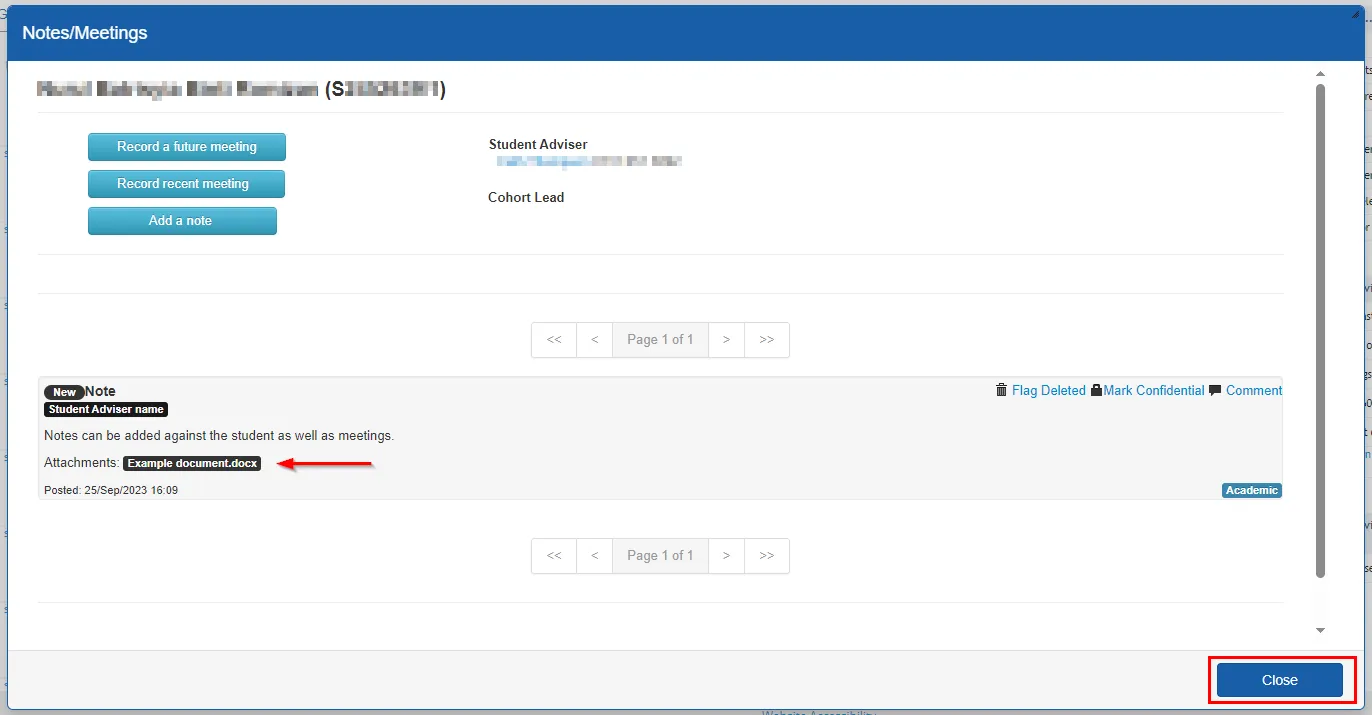Click the next-page arrow in the top pagination bar
1372x715 pixels.
click(726, 340)
